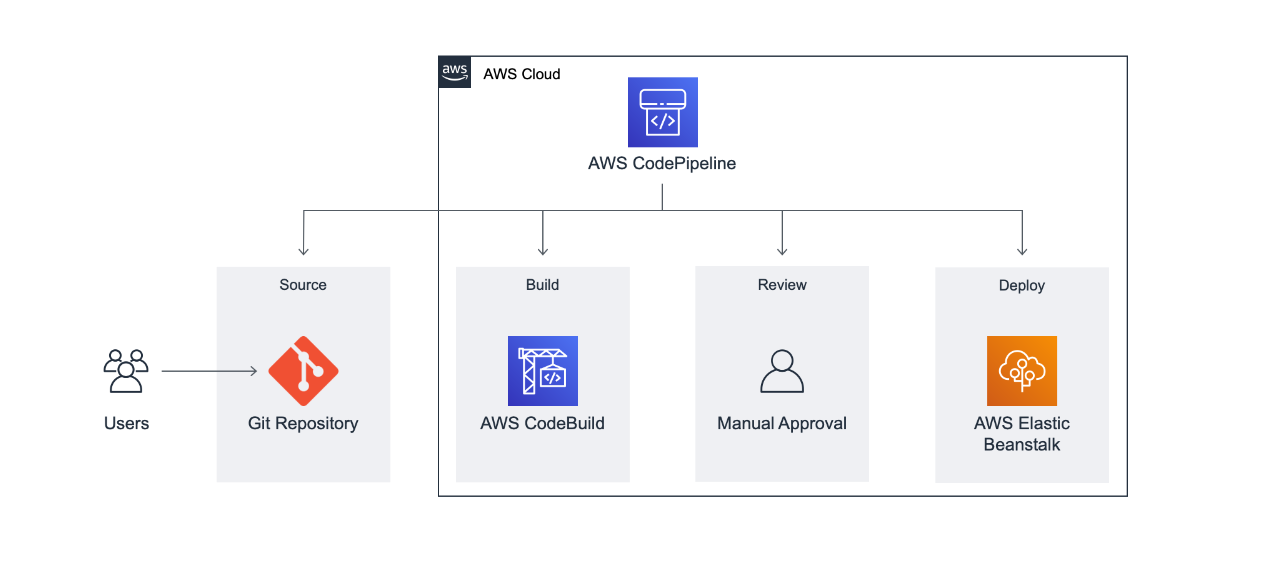Click the "Review" stage heading
This screenshot has height=587, width=1263.
tap(782, 285)
